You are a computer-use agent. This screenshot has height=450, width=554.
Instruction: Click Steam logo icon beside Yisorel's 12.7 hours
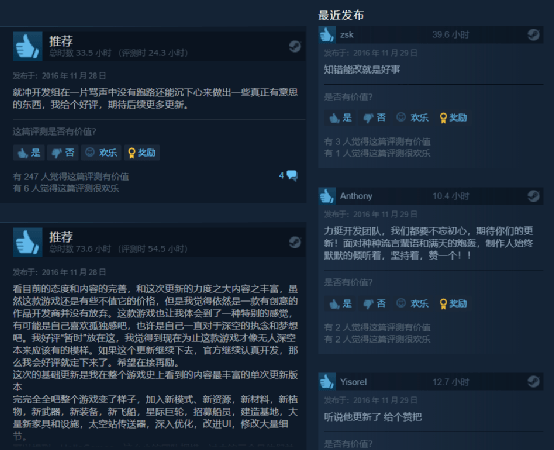[534, 381]
